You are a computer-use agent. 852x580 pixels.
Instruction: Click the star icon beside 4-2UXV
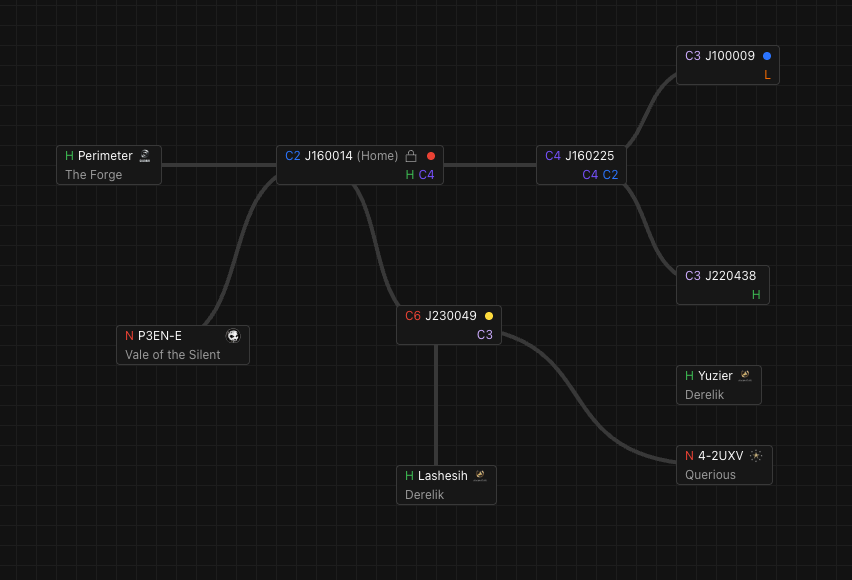(756, 456)
